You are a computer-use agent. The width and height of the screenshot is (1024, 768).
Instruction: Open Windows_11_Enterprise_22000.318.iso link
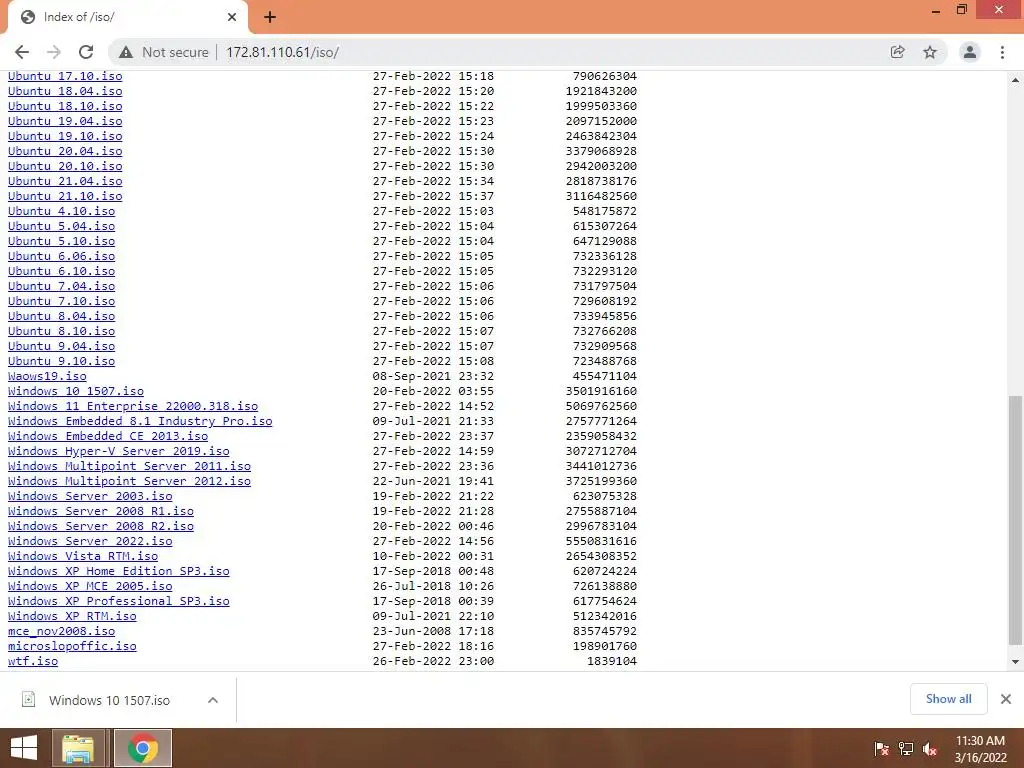tap(133, 407)
